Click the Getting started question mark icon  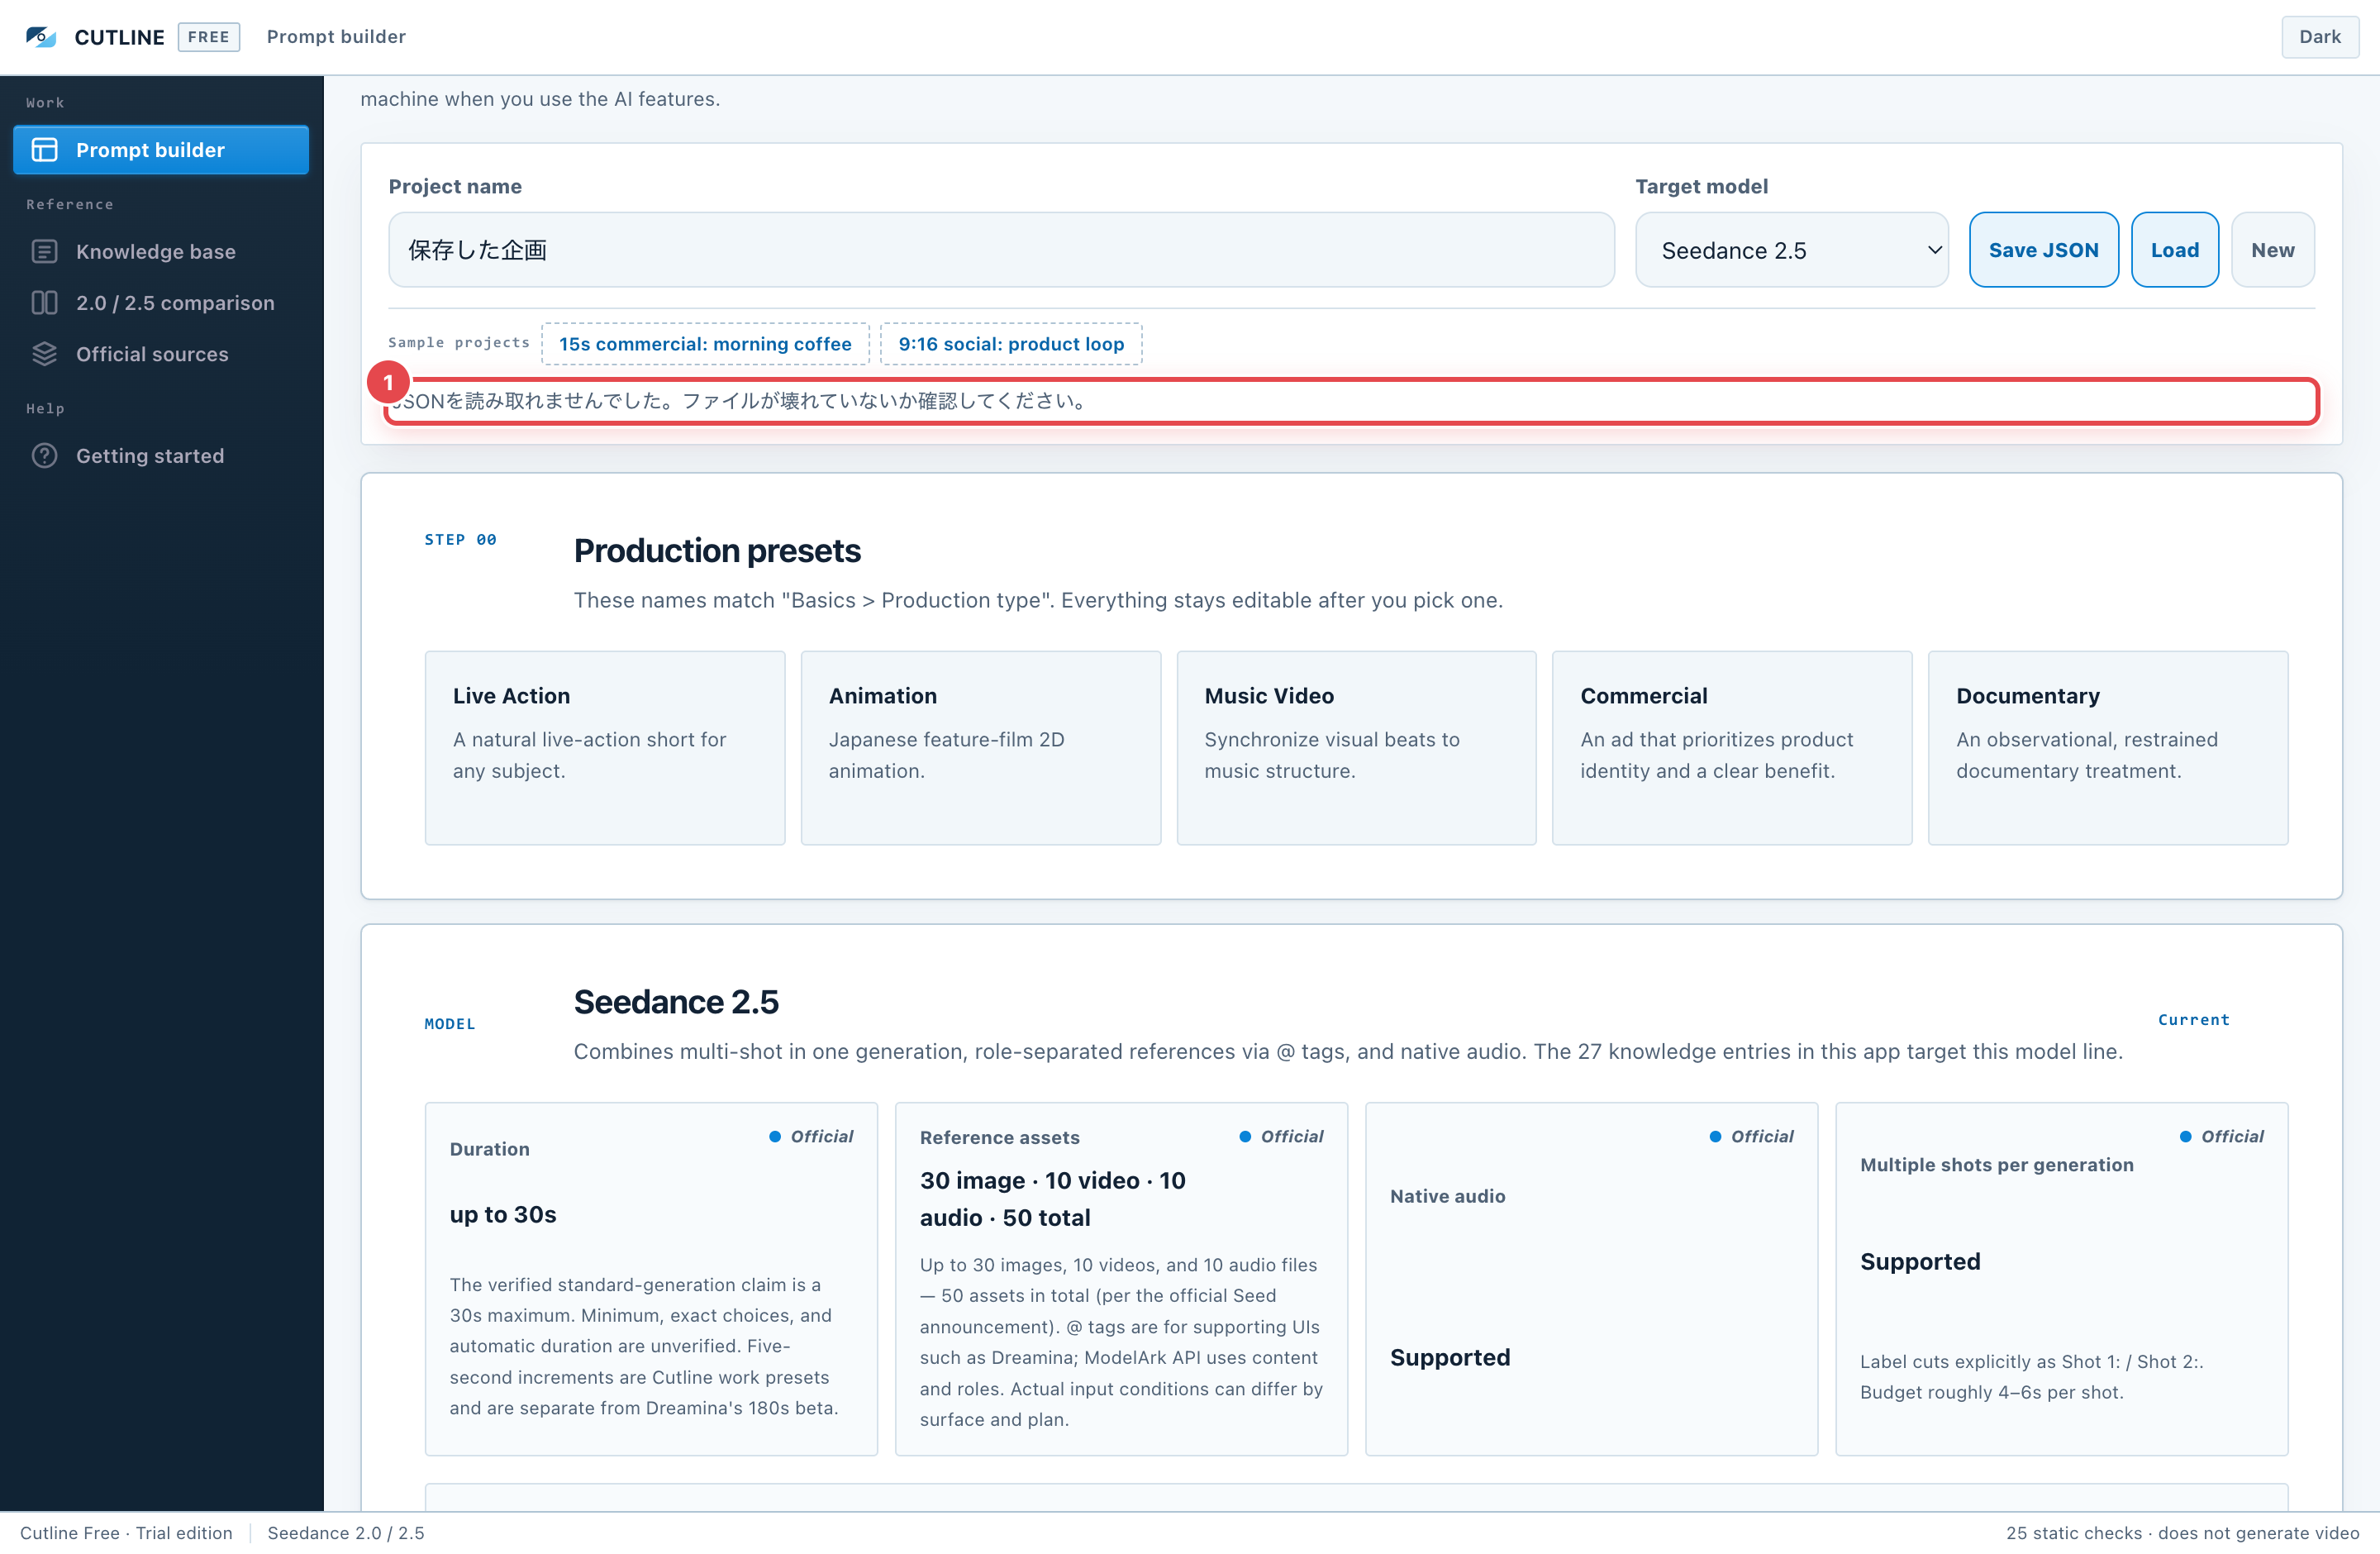pyautogui.click(x=44, y=456)
